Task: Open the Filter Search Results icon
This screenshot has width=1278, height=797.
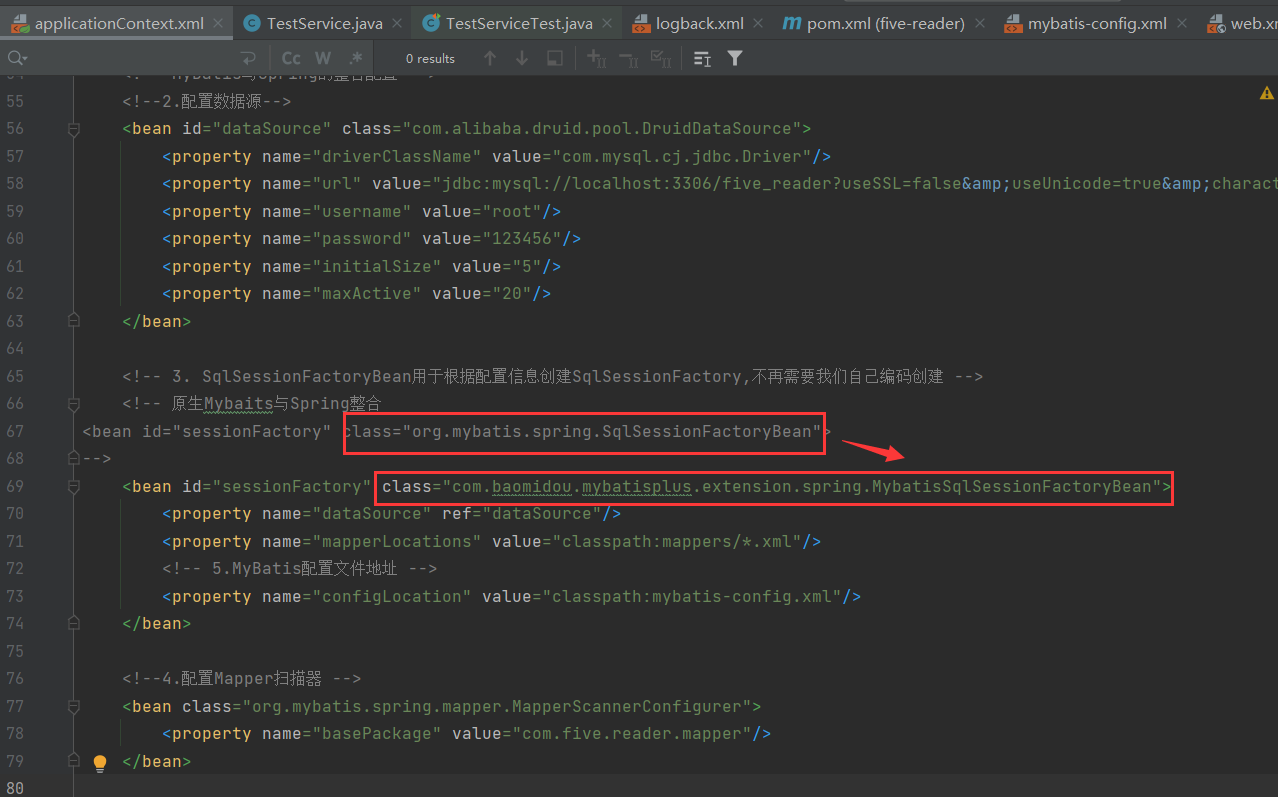Action: click(x=735, y=58)
